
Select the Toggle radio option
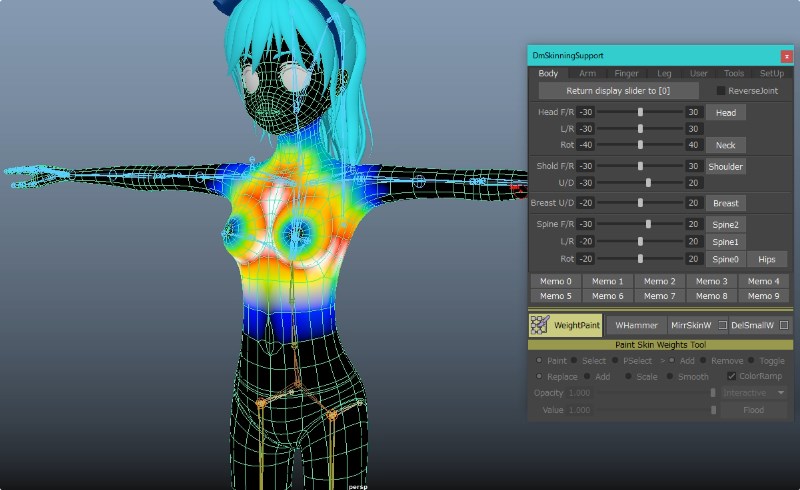click(751, 360)
